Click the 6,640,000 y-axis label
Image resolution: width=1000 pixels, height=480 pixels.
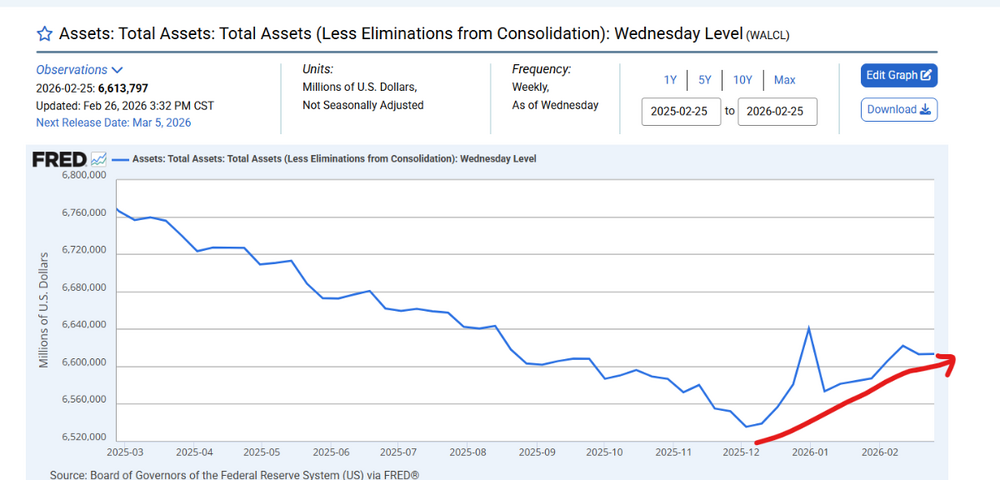tap(84, 325)
